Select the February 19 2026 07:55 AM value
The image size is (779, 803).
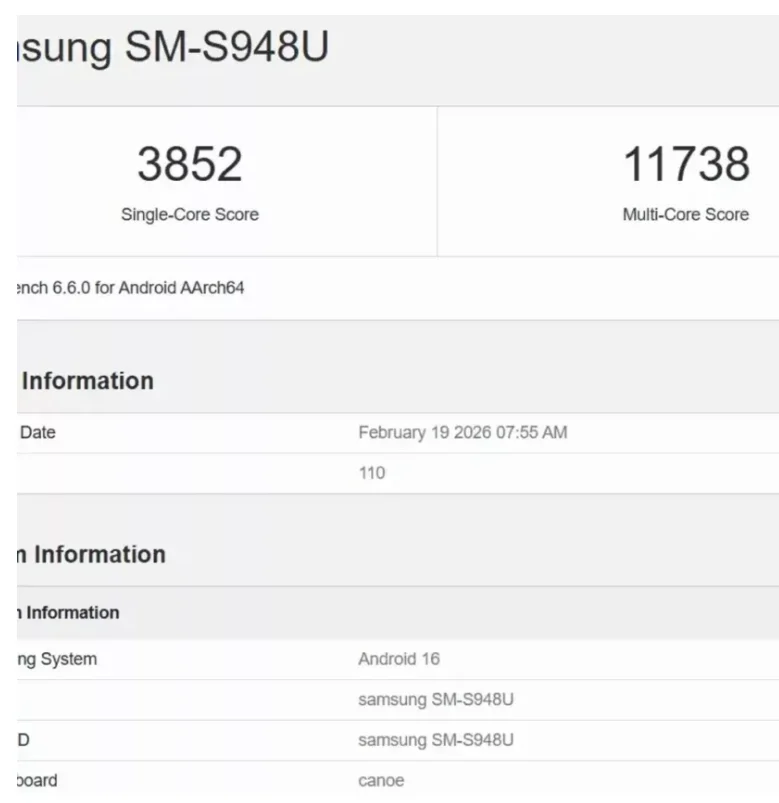tap(463, 433)
